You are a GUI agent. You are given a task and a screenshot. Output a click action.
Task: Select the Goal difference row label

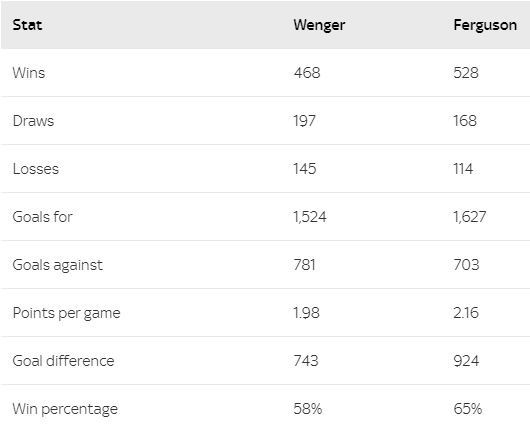point(63,361)
